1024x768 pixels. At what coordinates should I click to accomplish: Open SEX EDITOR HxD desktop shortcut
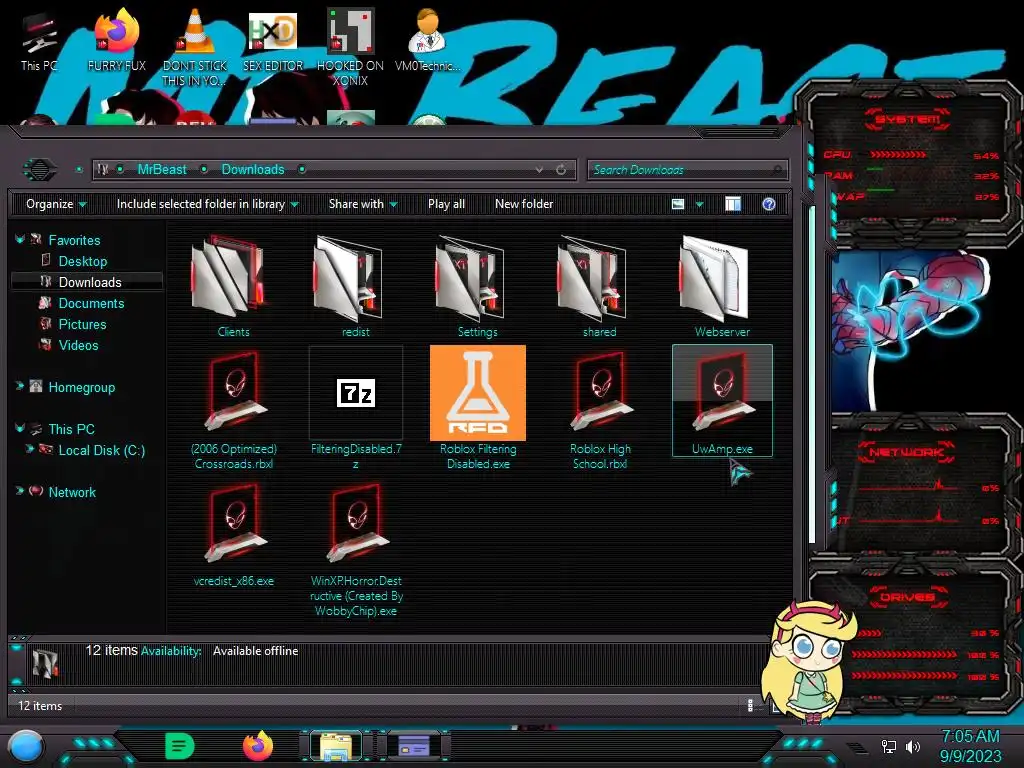pyautogui.click(x=272, y=40)
